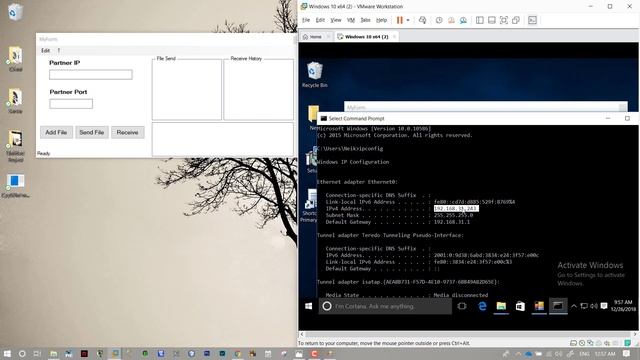Launch Microsoft Edge from the VM taskbar
Image resolution: width=640 pixels, height=360 pixels.
point(482,306)
